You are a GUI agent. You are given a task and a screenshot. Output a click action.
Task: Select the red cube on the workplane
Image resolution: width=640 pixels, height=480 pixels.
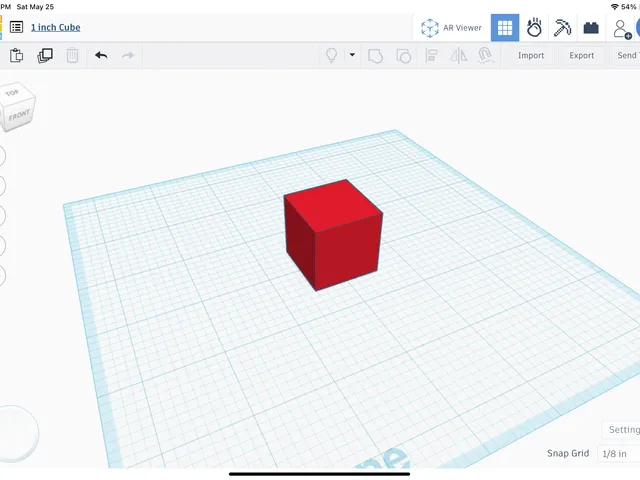(333, 235)
